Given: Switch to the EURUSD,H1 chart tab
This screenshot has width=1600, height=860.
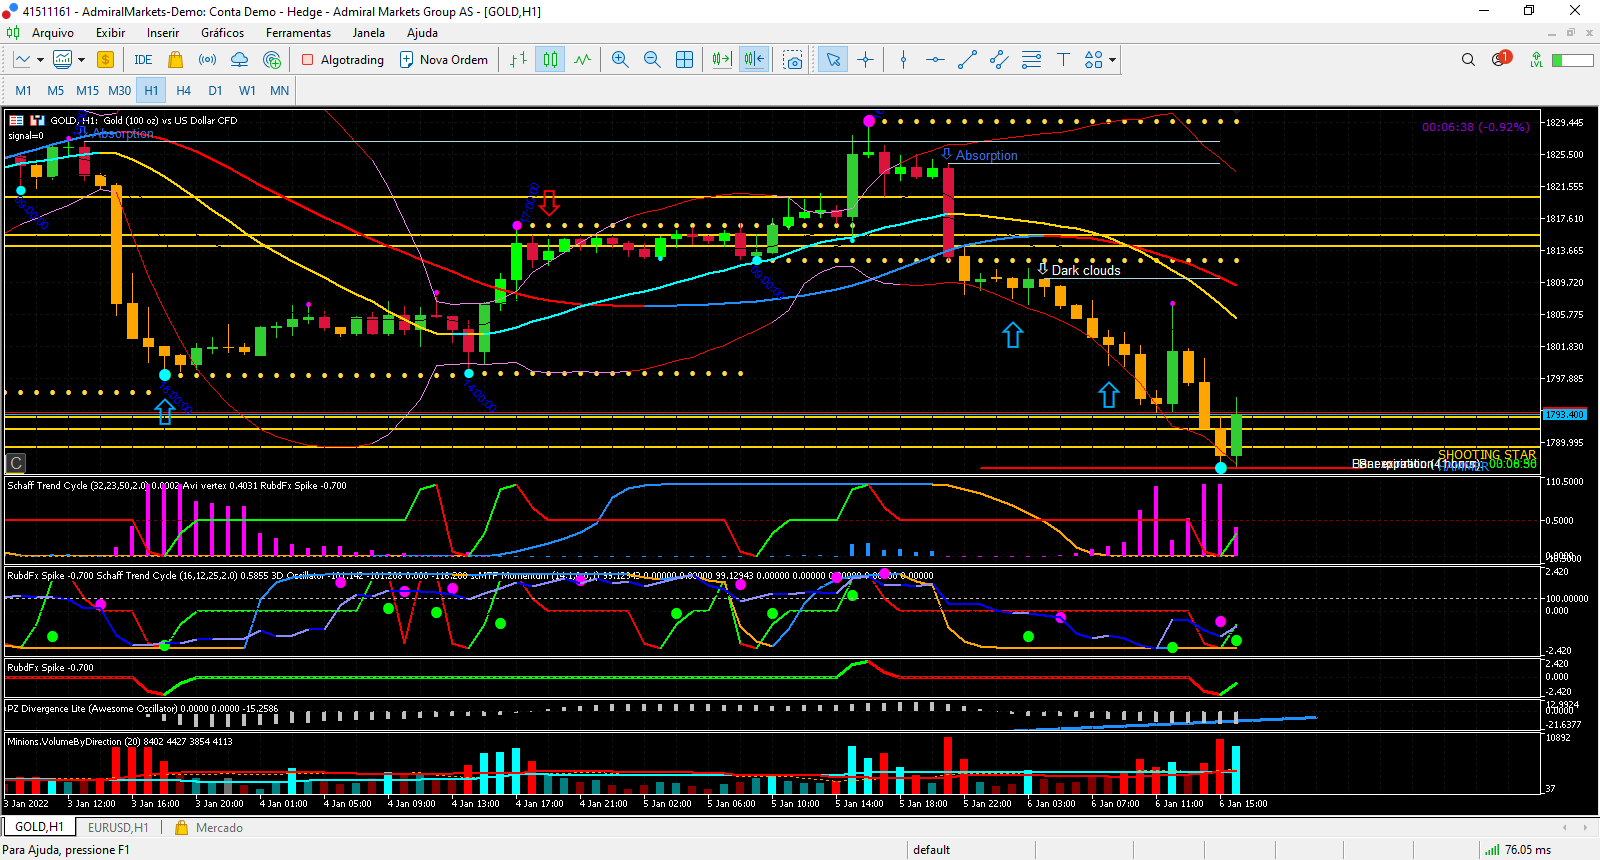Looking at the screenshot, I should pyautogui.click(x=118, y=828).
